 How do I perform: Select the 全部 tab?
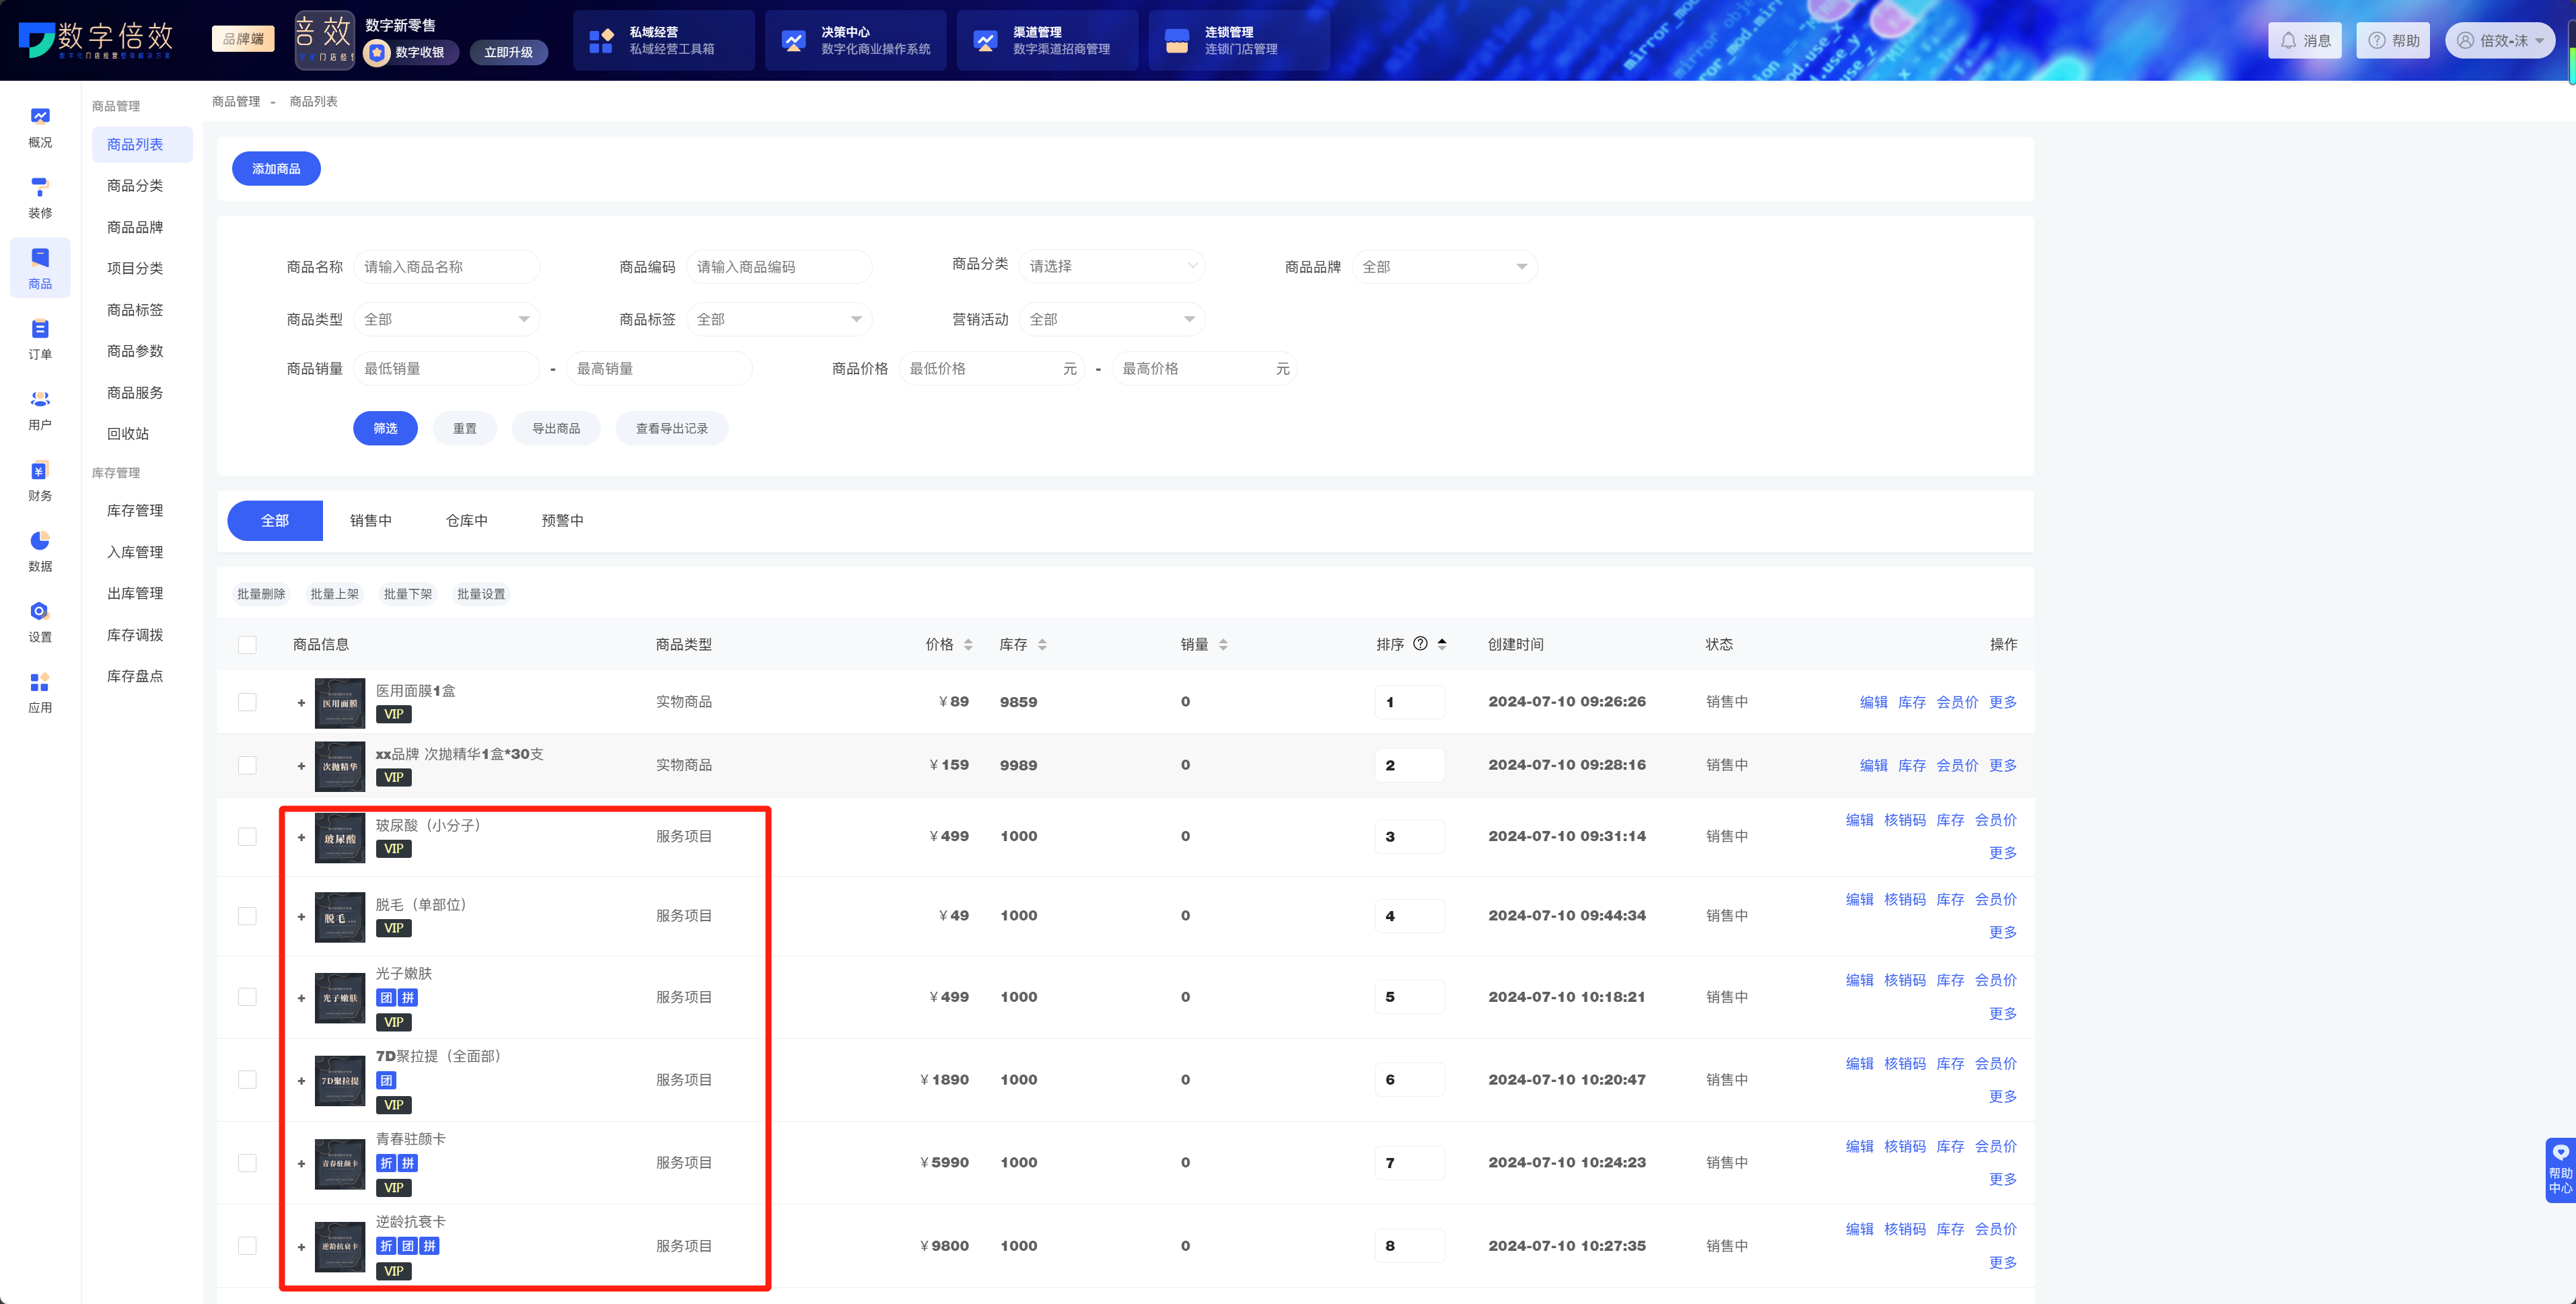(x=275, y=521)
